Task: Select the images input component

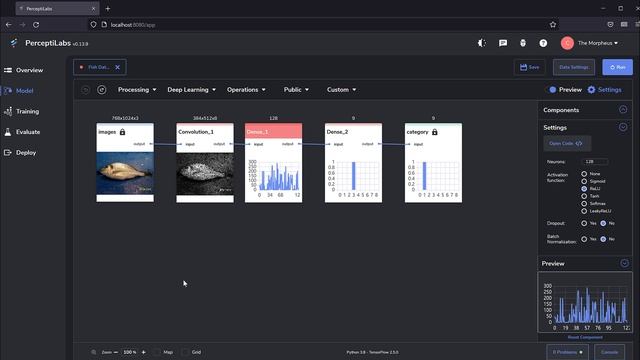Action: click(x=125, y=162)
